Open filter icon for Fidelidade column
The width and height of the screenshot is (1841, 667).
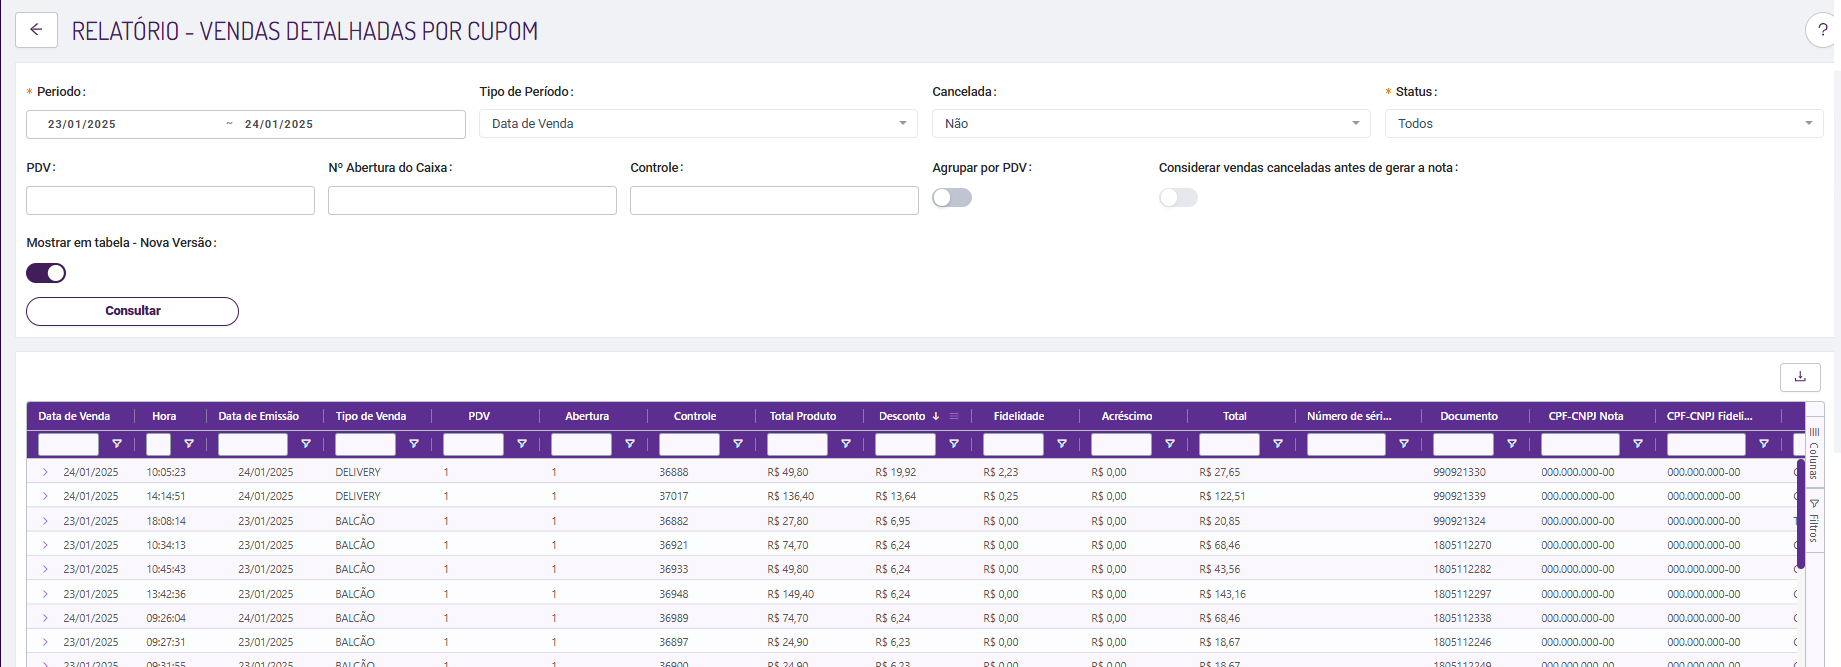(1062, 444)
